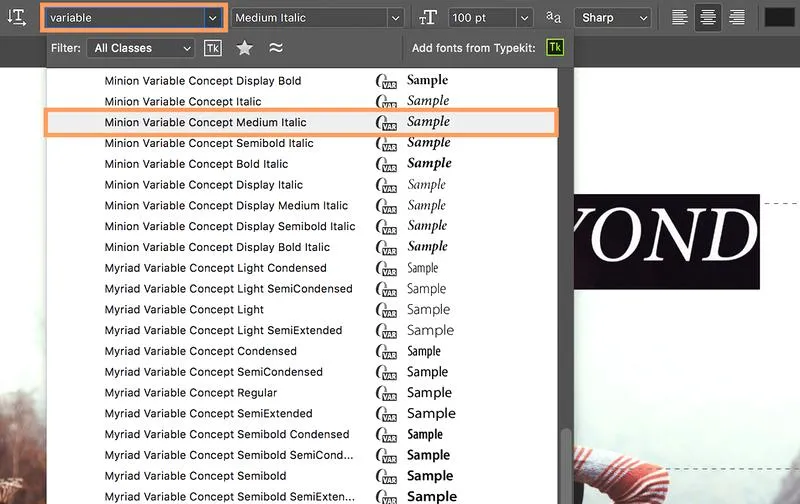Click the green Typekit add fonts icon

click(x=555, y=48)
